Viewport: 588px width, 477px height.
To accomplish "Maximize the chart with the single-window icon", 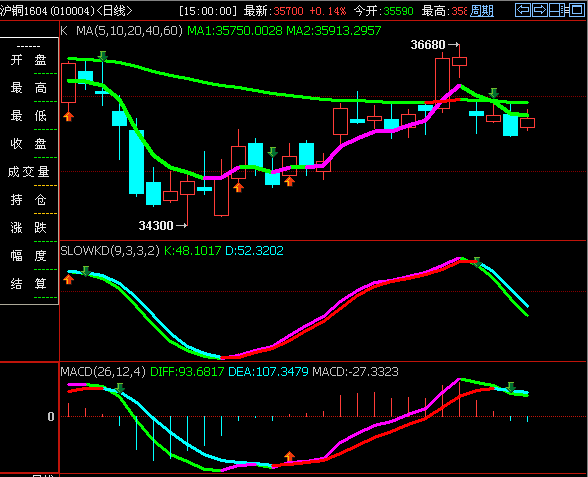I will point(576,10).
